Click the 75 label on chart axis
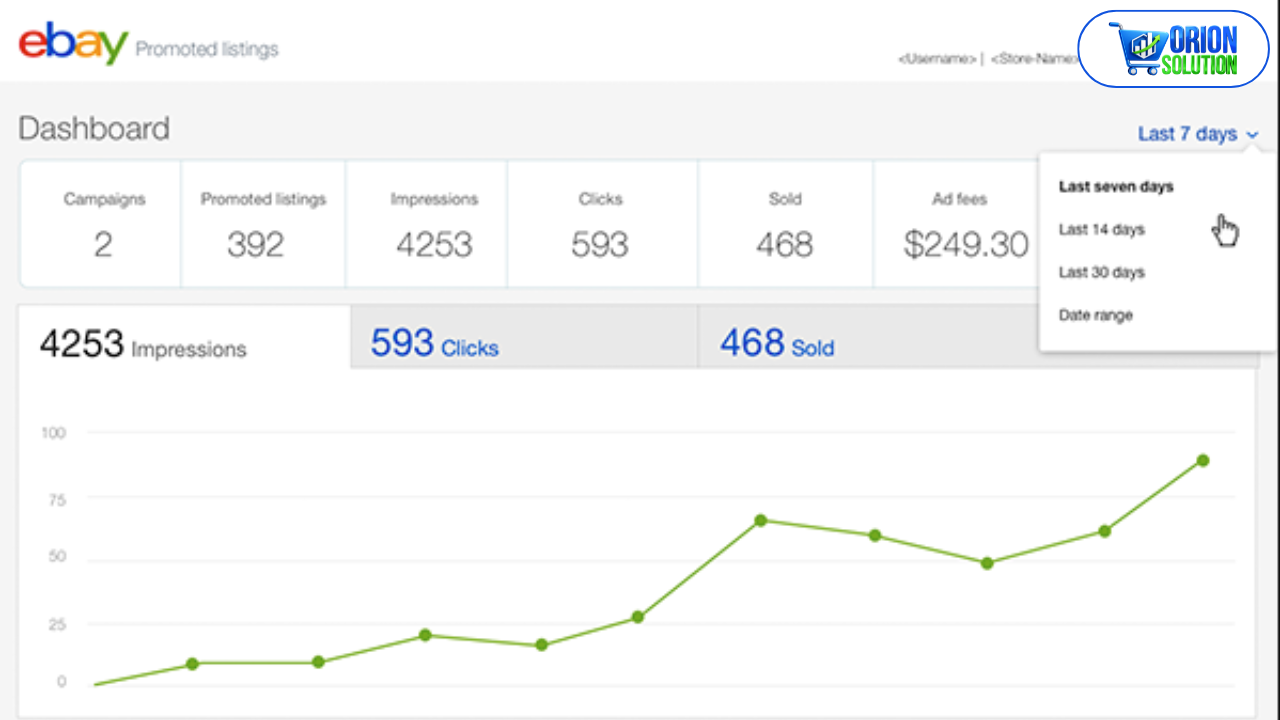 (57, 500)
